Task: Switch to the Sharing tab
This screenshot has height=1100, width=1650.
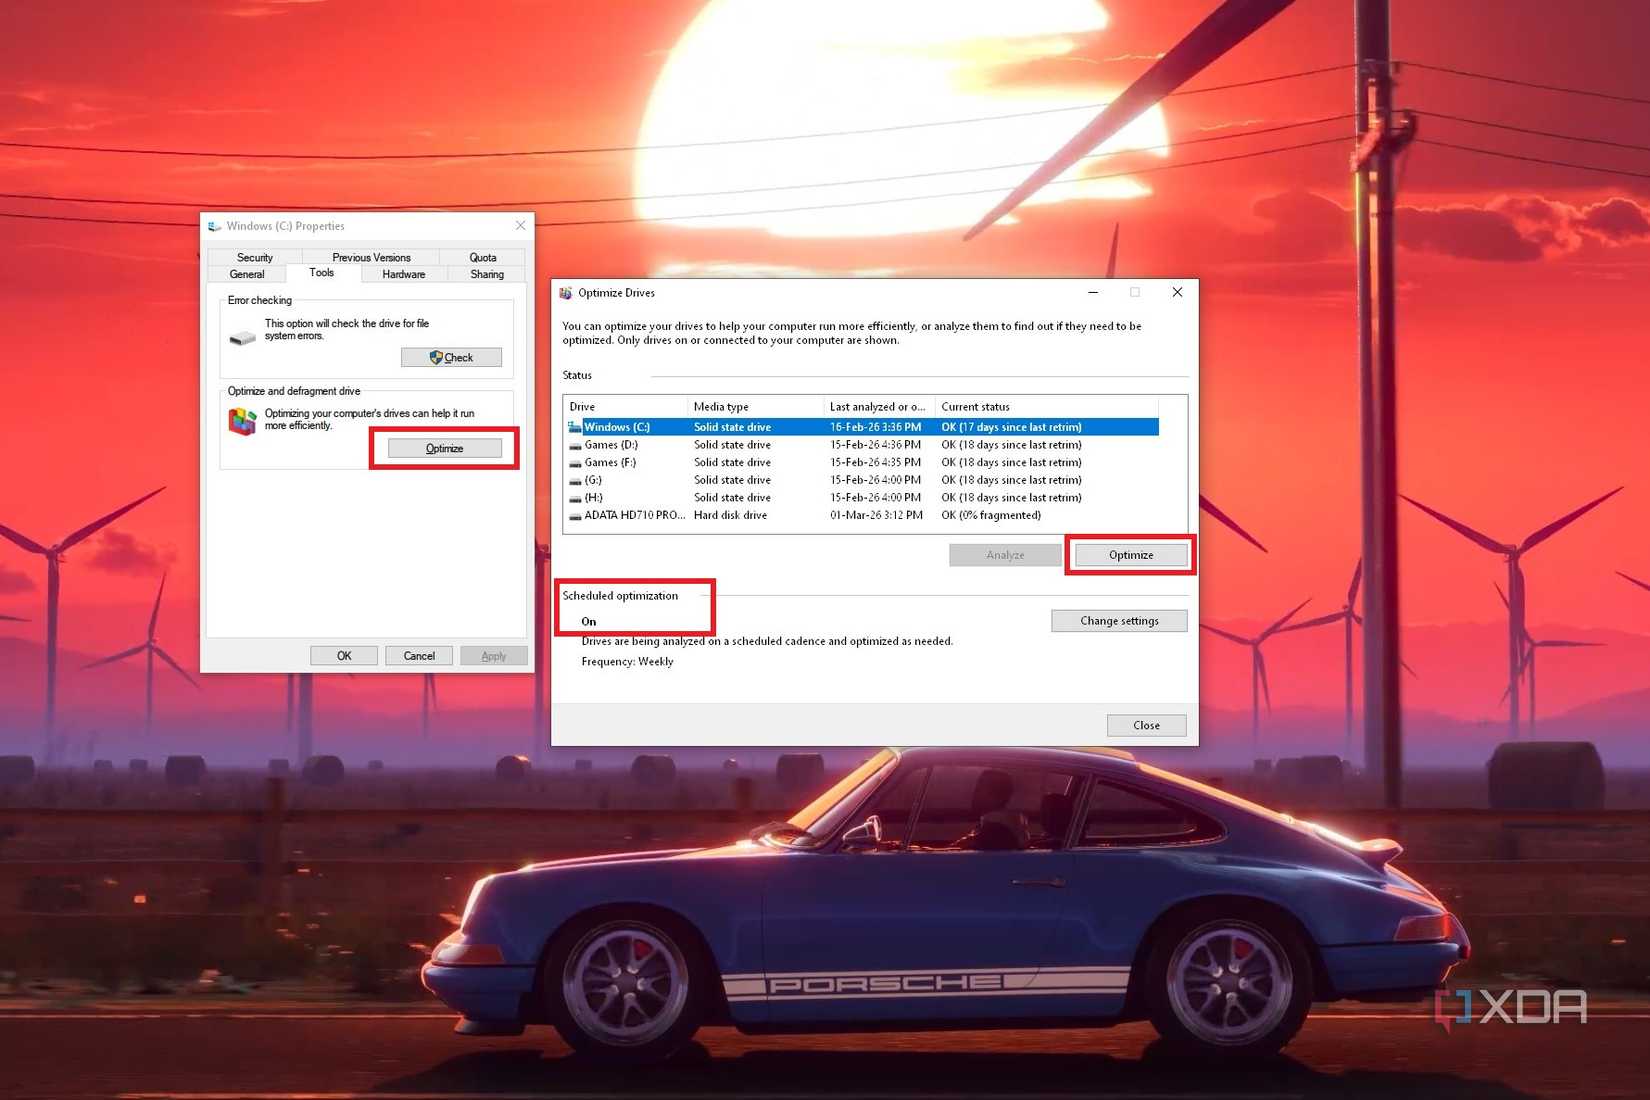Action: (486, 273)
